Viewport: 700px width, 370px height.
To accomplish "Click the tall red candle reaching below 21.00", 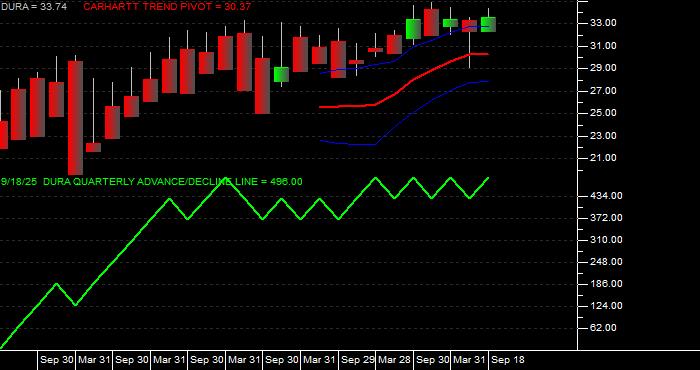I will tap(75, 118).
